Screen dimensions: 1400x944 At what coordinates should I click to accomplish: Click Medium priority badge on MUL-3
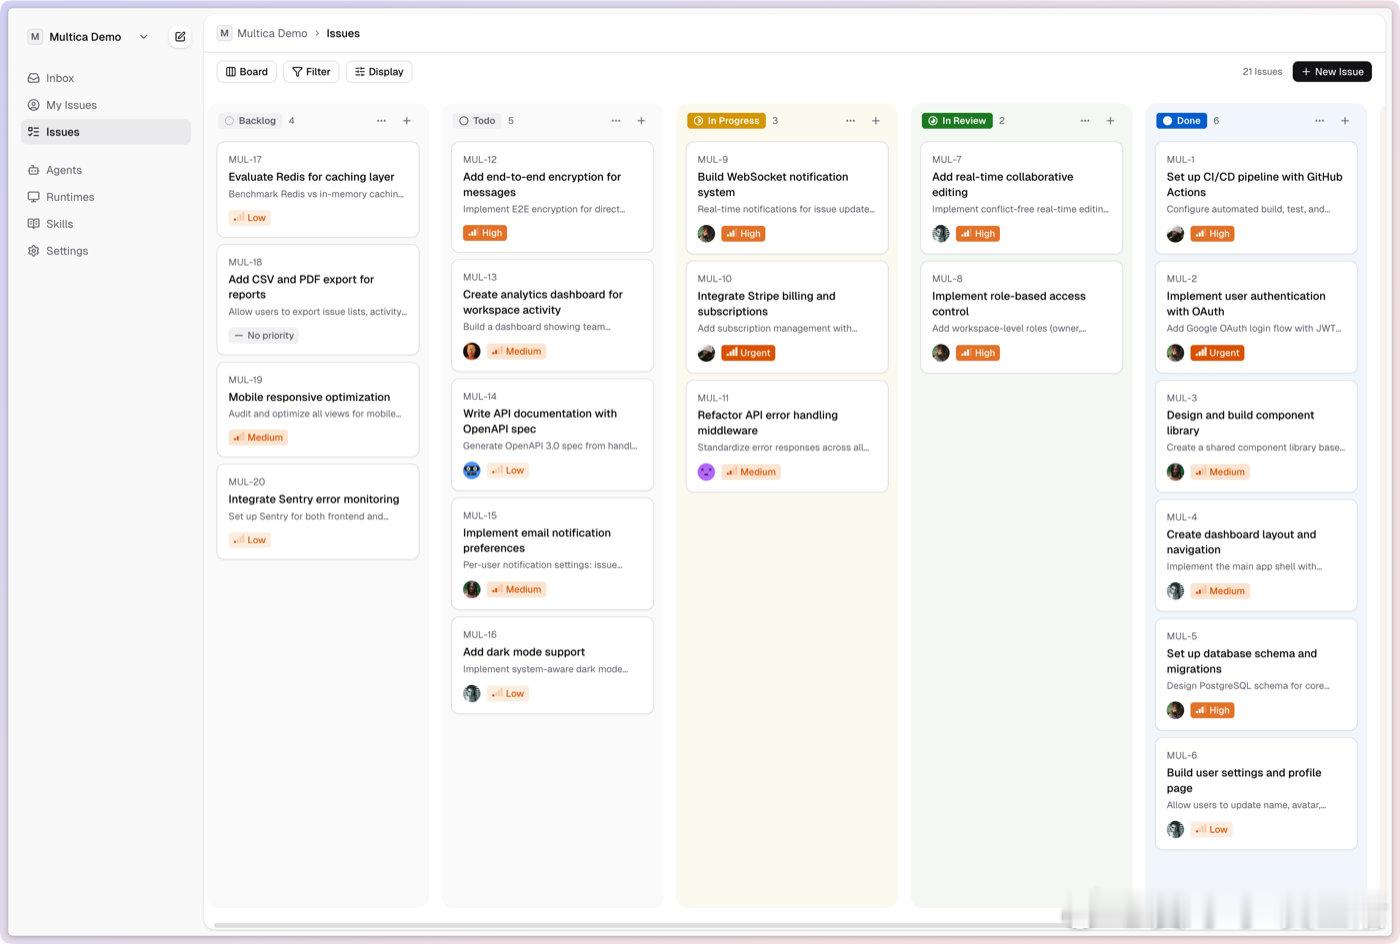pos(1220,472)
